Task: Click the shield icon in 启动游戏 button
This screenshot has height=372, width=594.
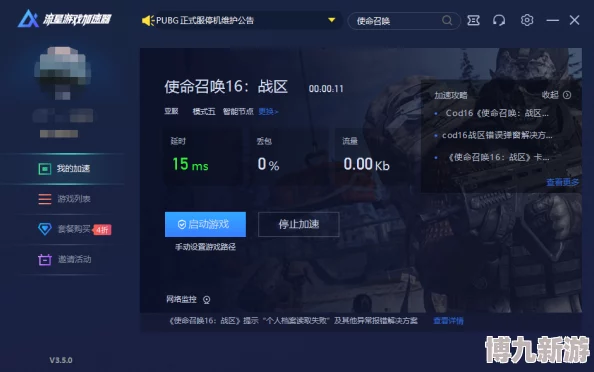Action: pyautogui.click(x=181, y=225)
